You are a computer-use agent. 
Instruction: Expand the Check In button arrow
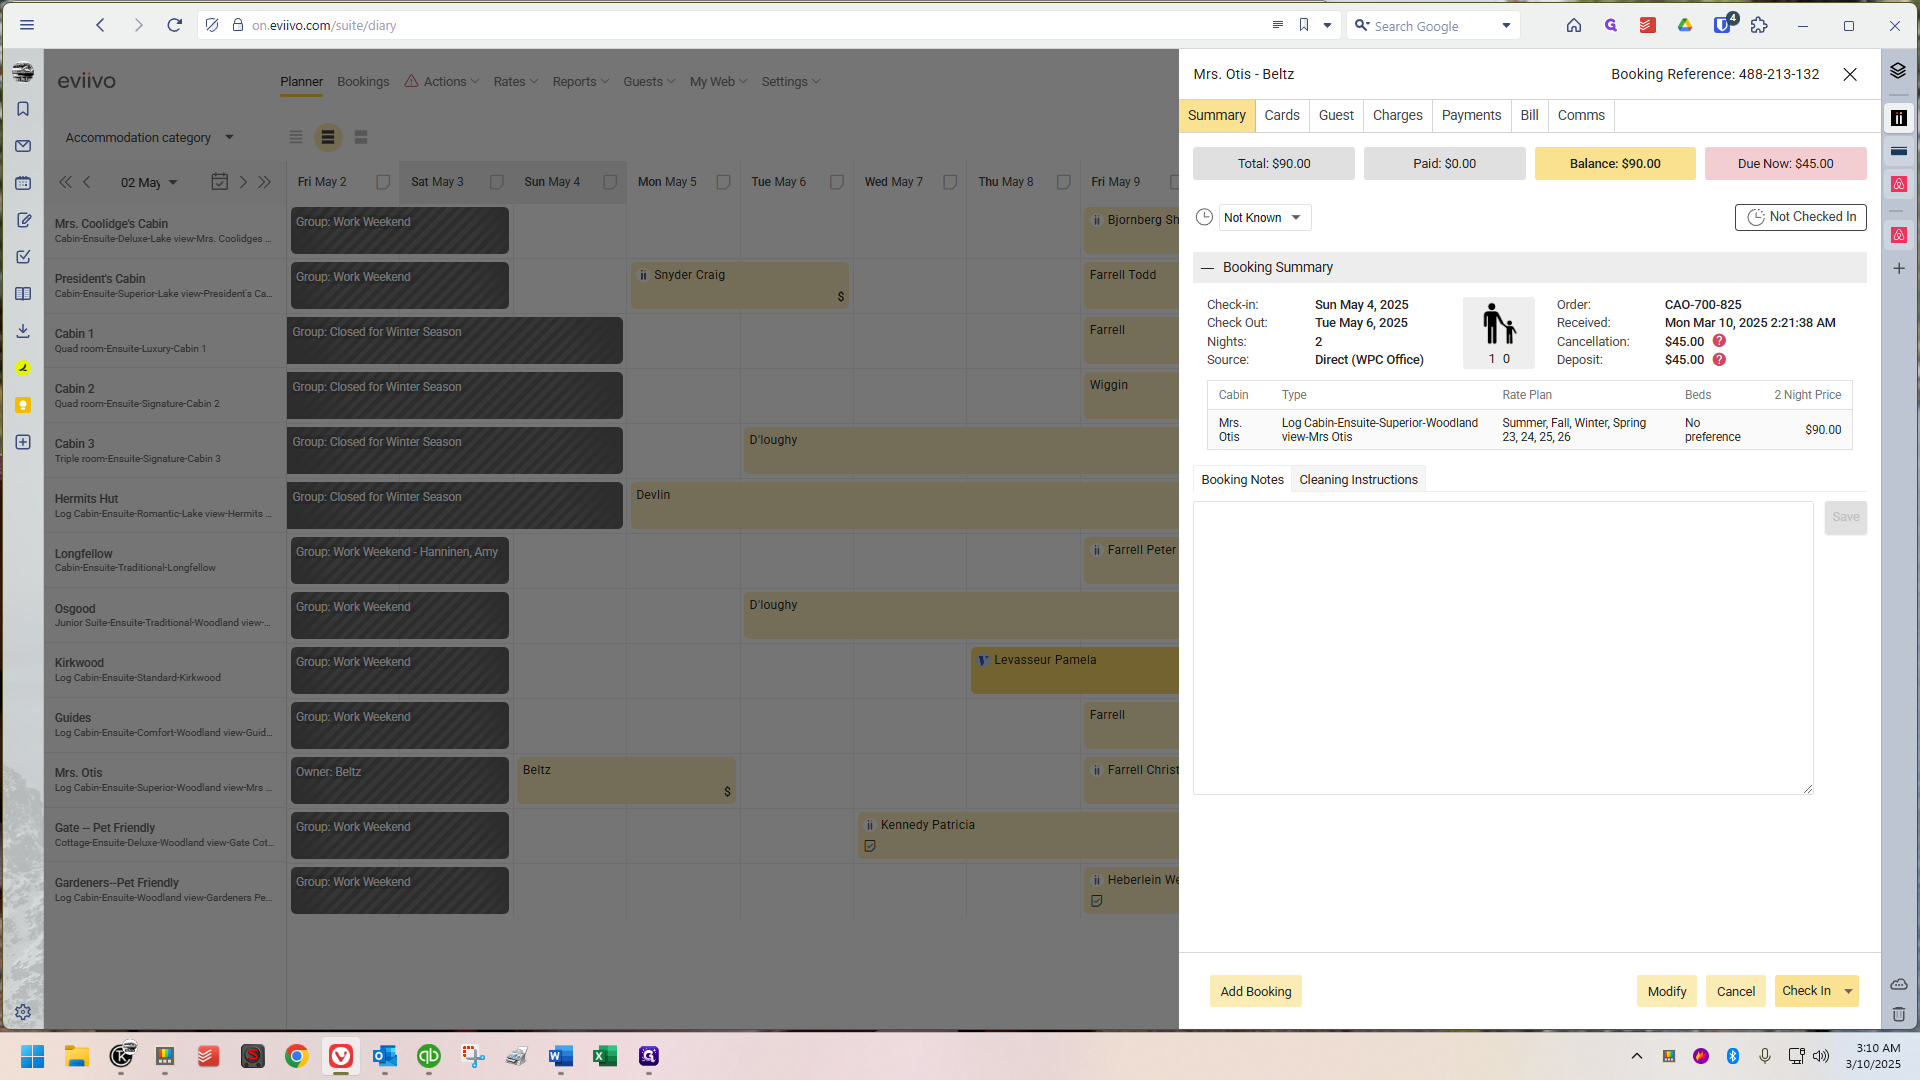click(x=1848, y=991)
